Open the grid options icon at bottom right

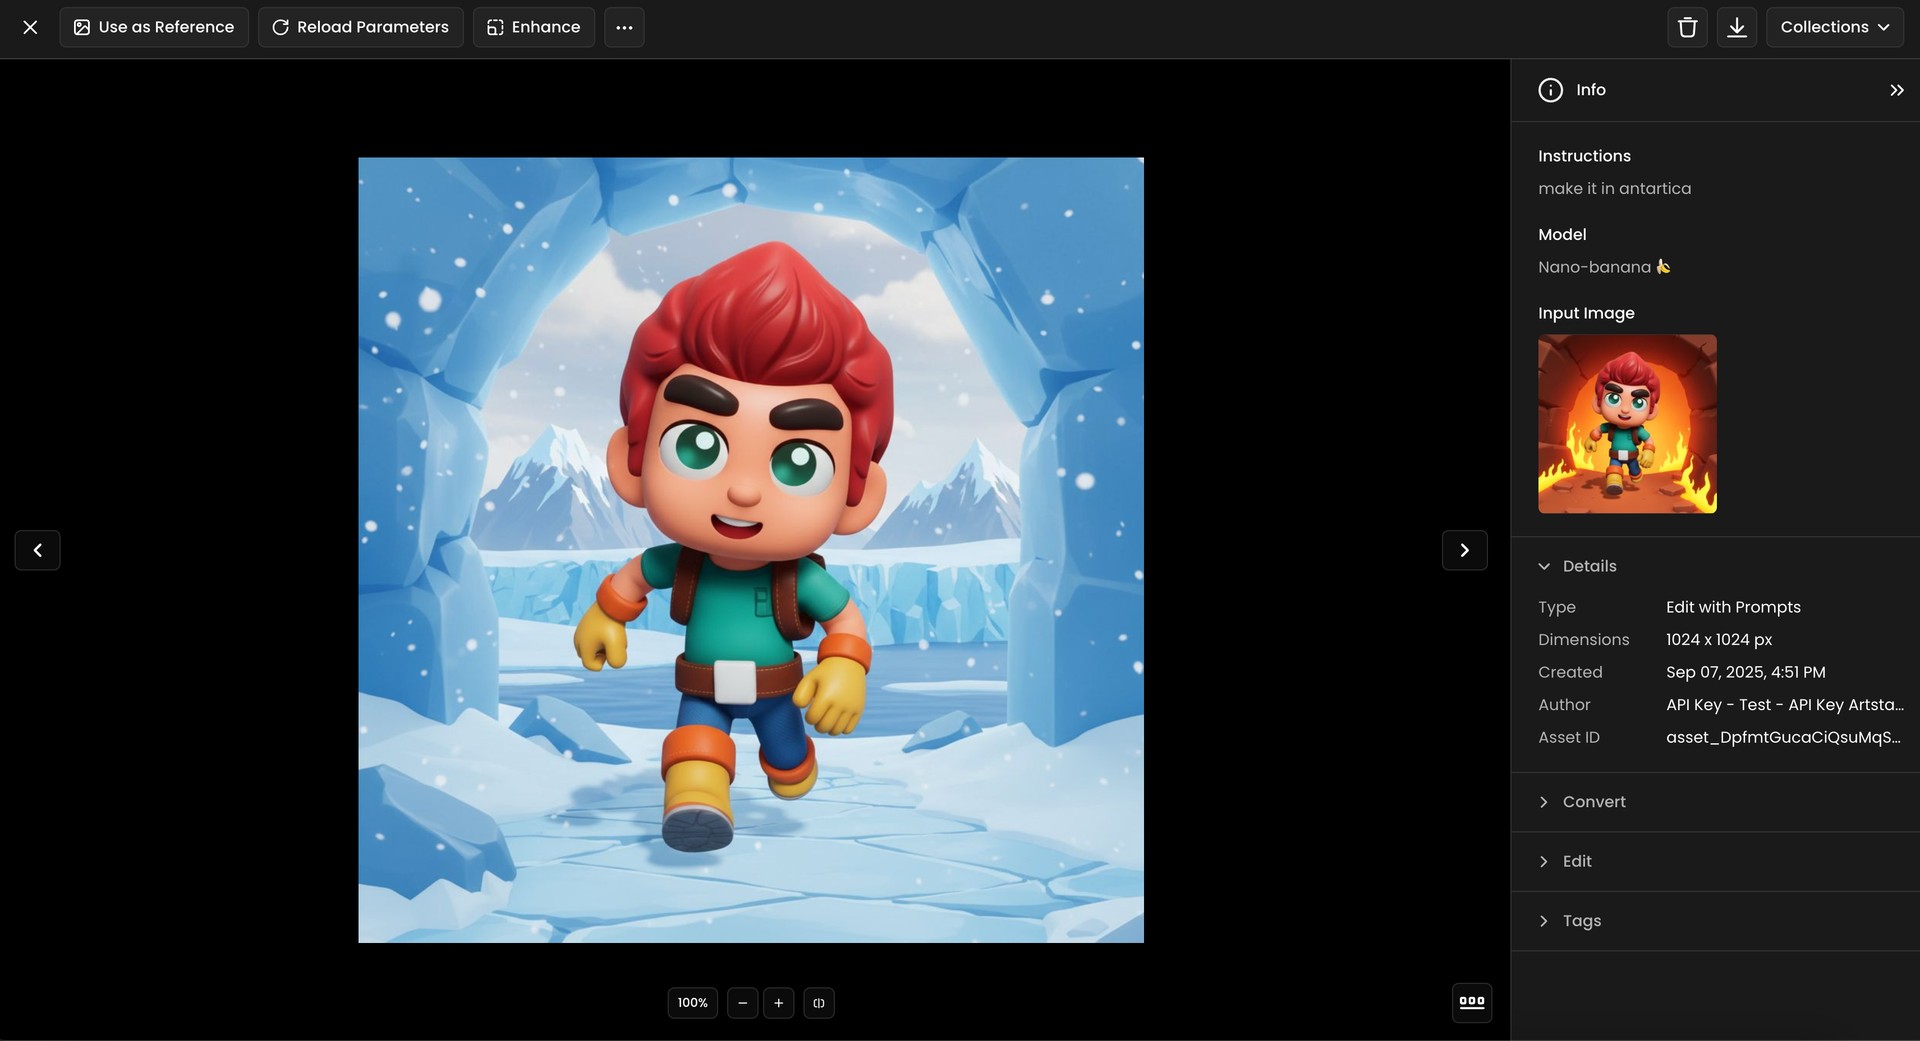click(x=1471, y=1002)
